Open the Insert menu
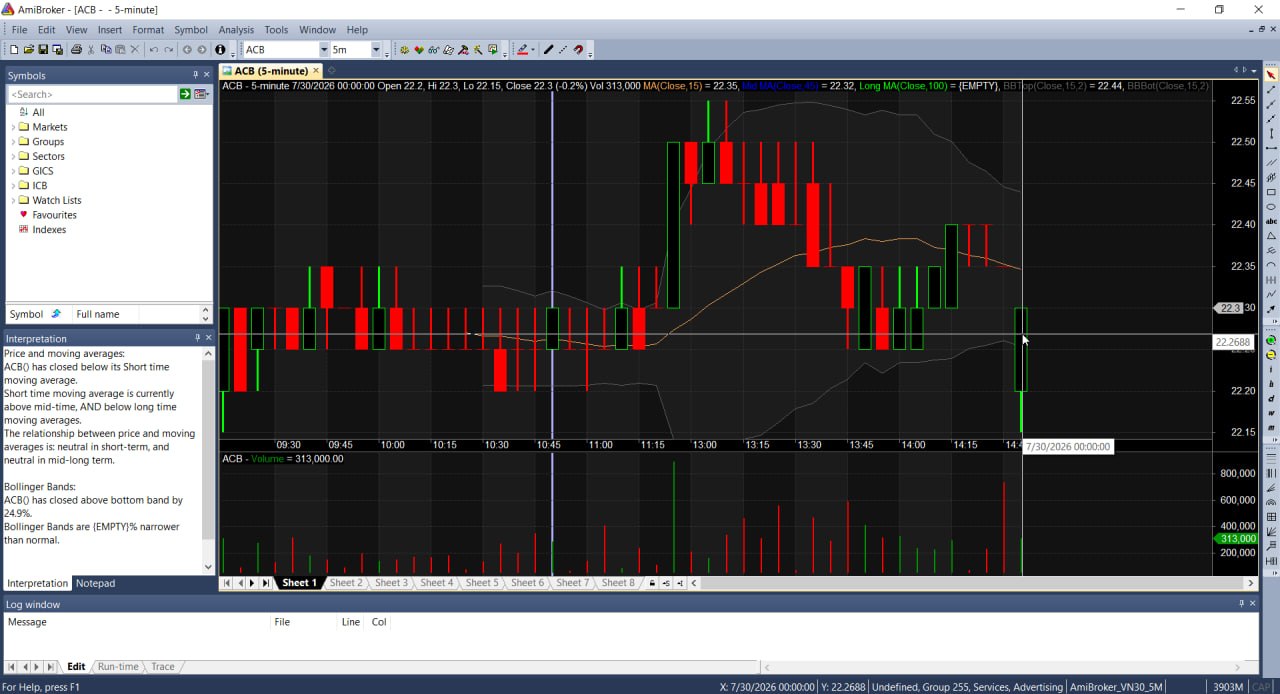1280x694 pixels. pyautogui.click(x=110, y=30)
